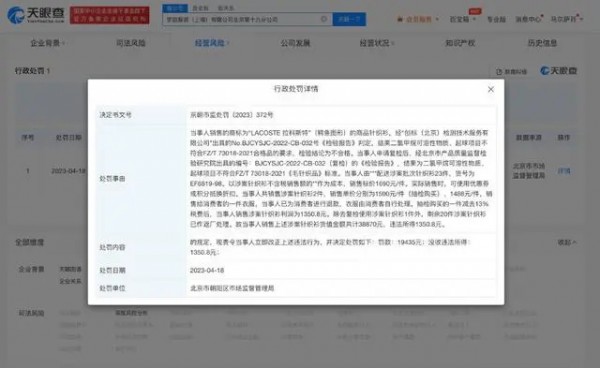This screenshot has height=368, width=600.
Task: Click the 详情 link in penalty row 1
Action: [x=564, y=171]
